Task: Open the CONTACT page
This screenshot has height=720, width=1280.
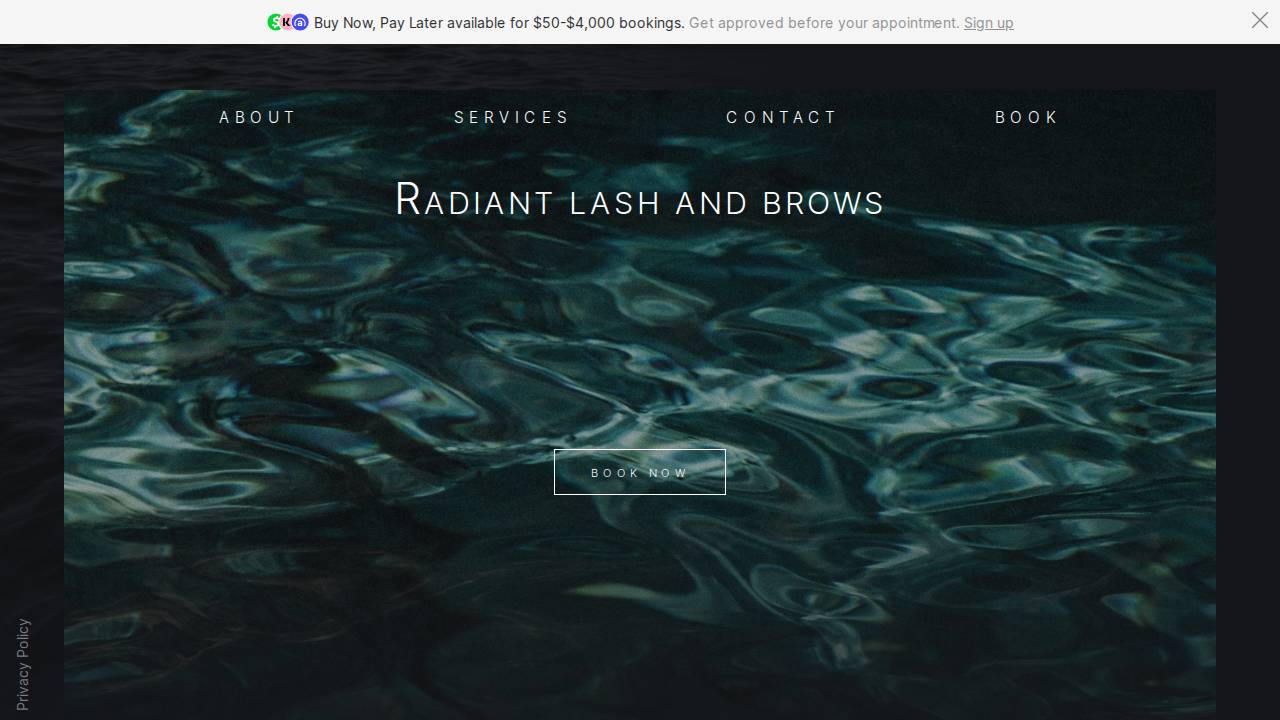Action: coord(782,117)
